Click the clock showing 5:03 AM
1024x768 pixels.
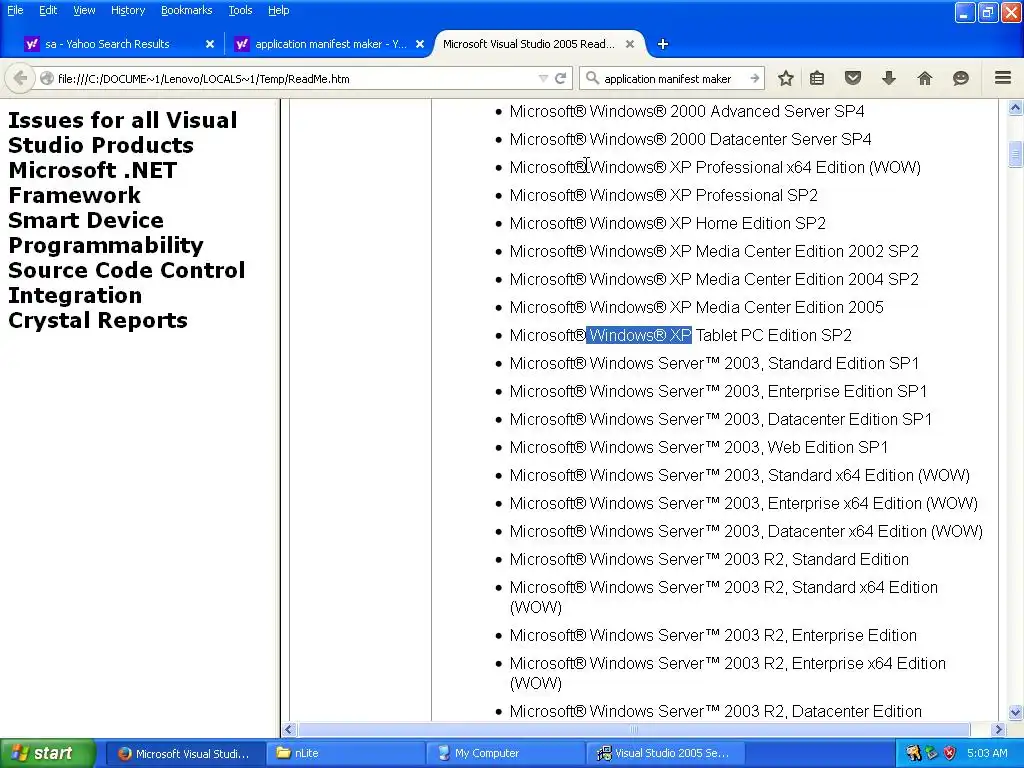(x=987, y=753)
